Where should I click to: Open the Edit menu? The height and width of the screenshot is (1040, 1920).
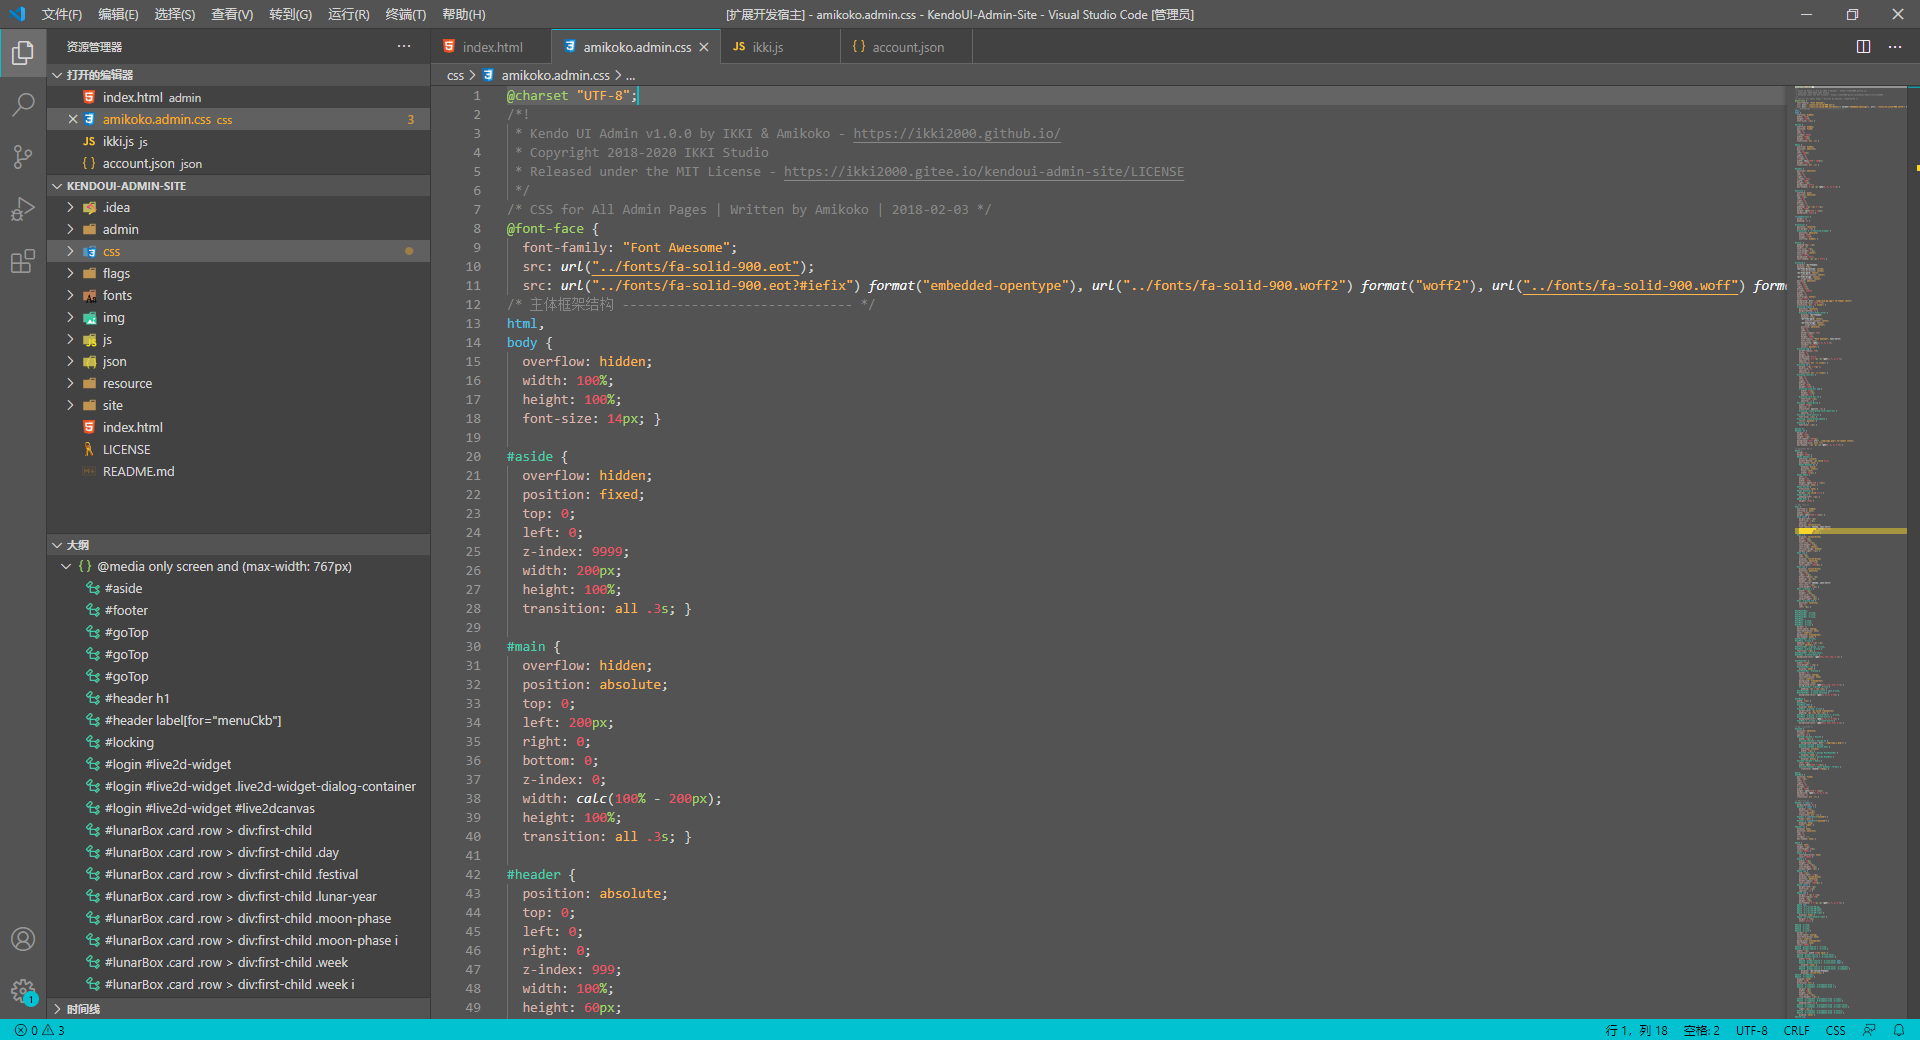click(x=118, y=14)
